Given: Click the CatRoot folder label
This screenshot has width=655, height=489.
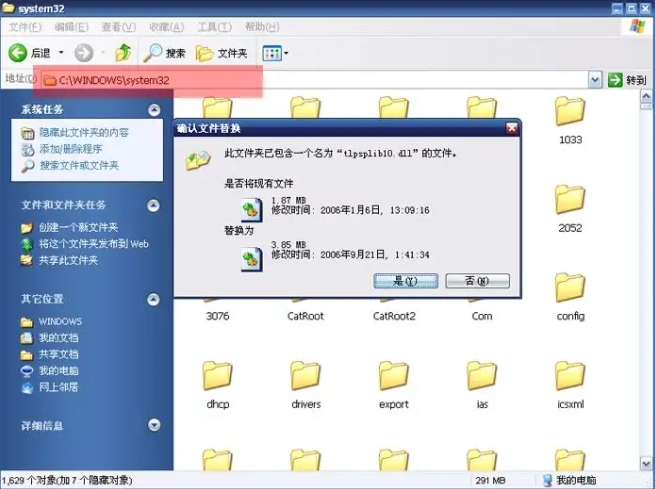Looking at the screenshot, I should (305, 316).
